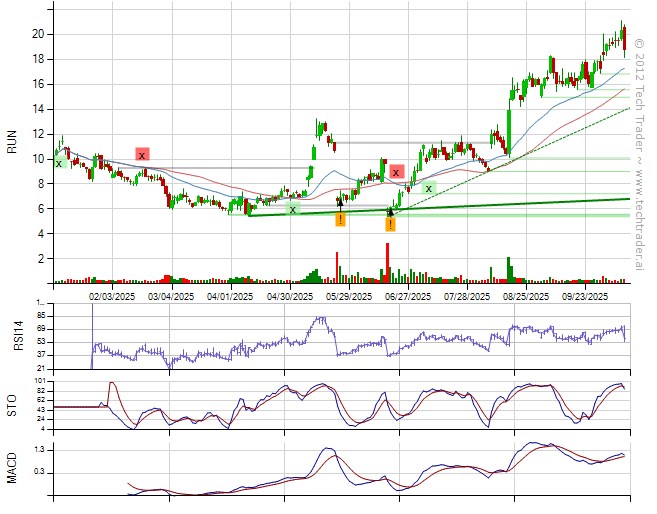Screen dimensions: 657x514
Task: Click the RSI14 axis value 85
Action: (x=41, y=315)
